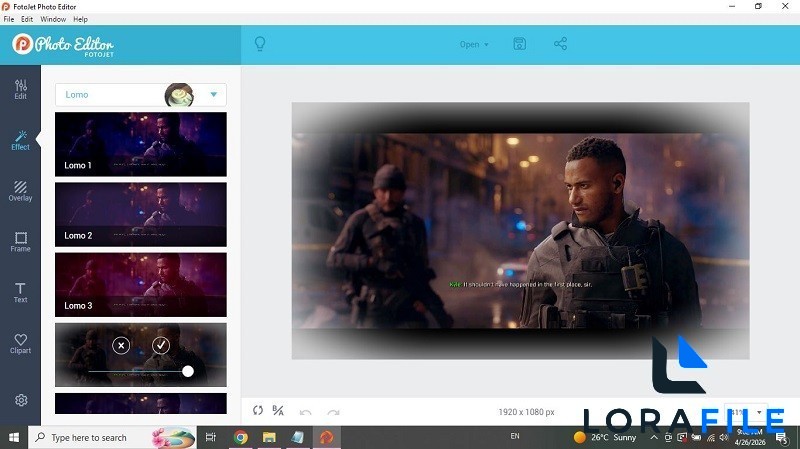Image resolution: width=800 pixels, height=449 pixels.
Task: Show hidden tray icons chevron
Action: (654, 437)
